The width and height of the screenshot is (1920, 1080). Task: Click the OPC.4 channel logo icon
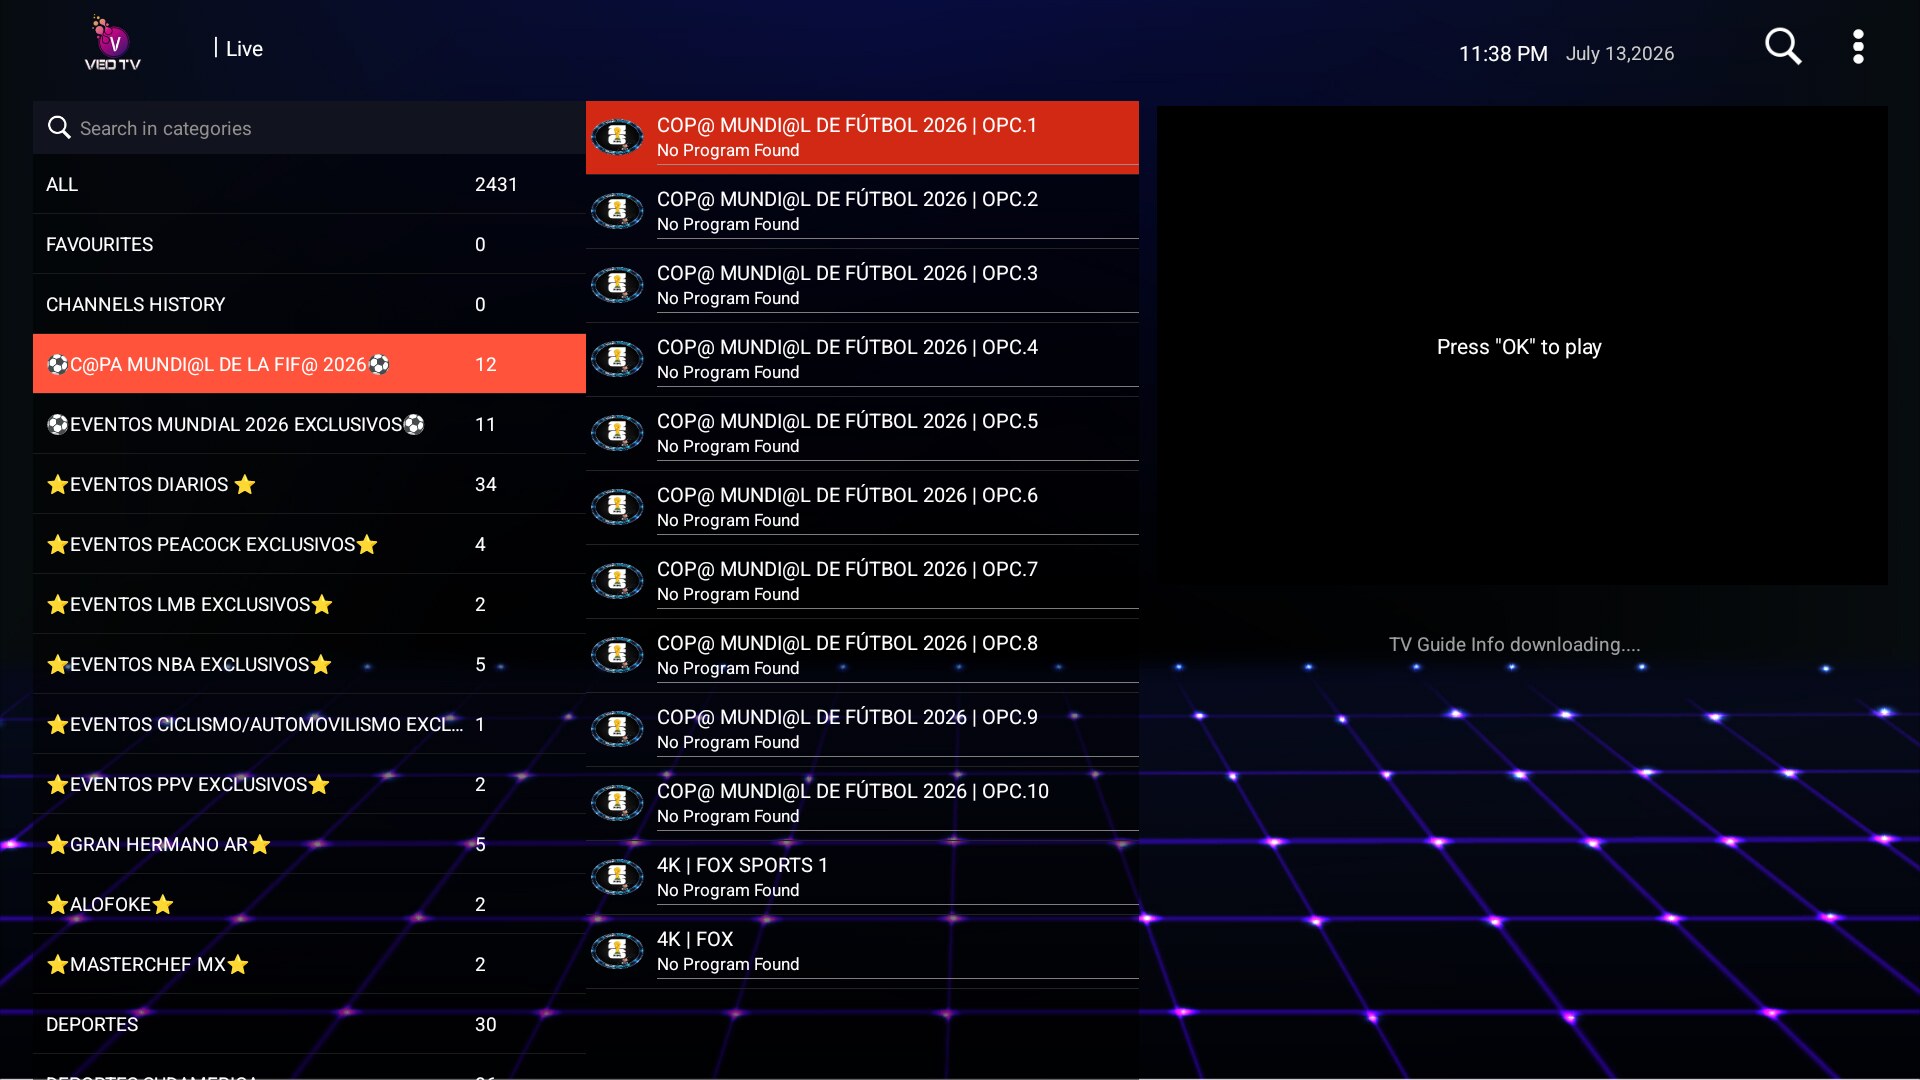click(x=617, y=359)
